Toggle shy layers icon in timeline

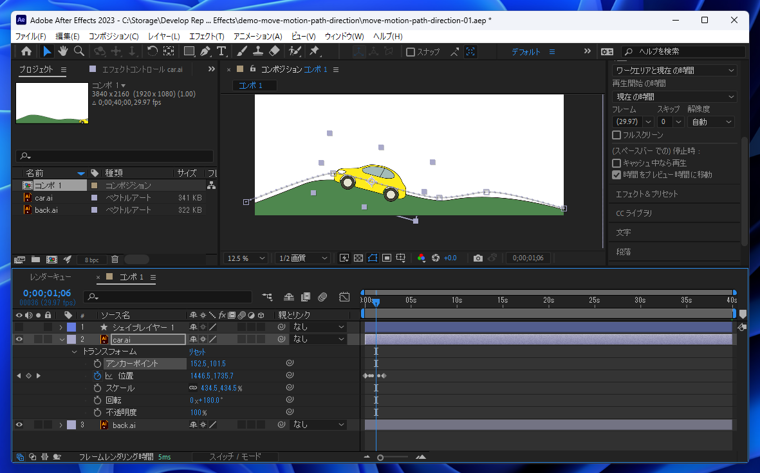pyautogui.click(x=289, y=297)
